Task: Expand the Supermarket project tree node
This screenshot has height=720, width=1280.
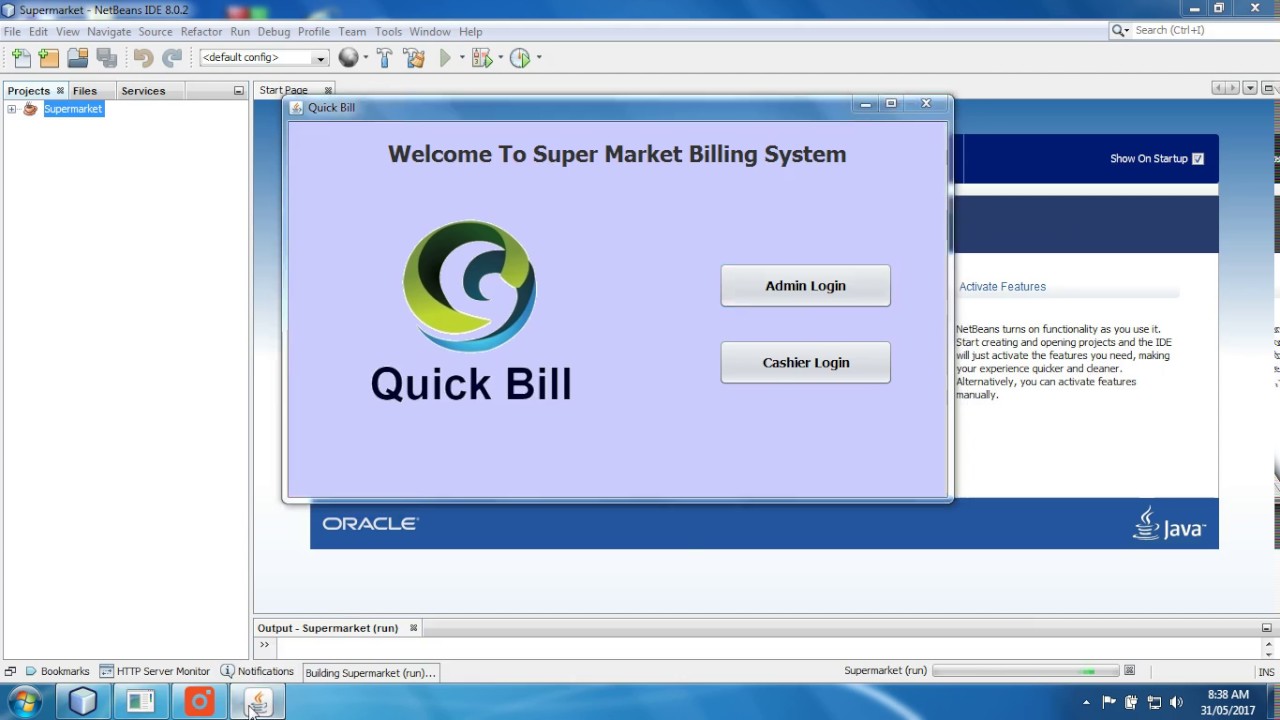Action: coord(10,108)
